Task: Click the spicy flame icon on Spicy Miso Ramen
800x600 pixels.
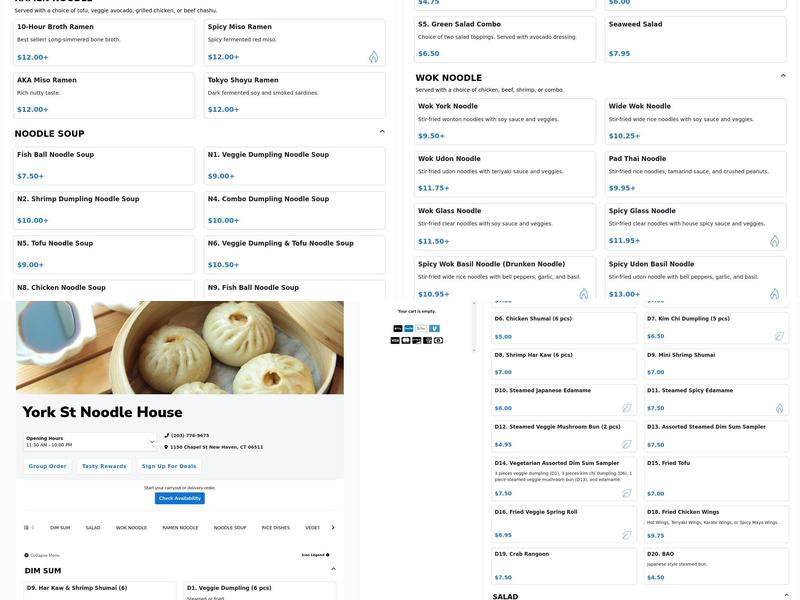Action: click(373, 57)
